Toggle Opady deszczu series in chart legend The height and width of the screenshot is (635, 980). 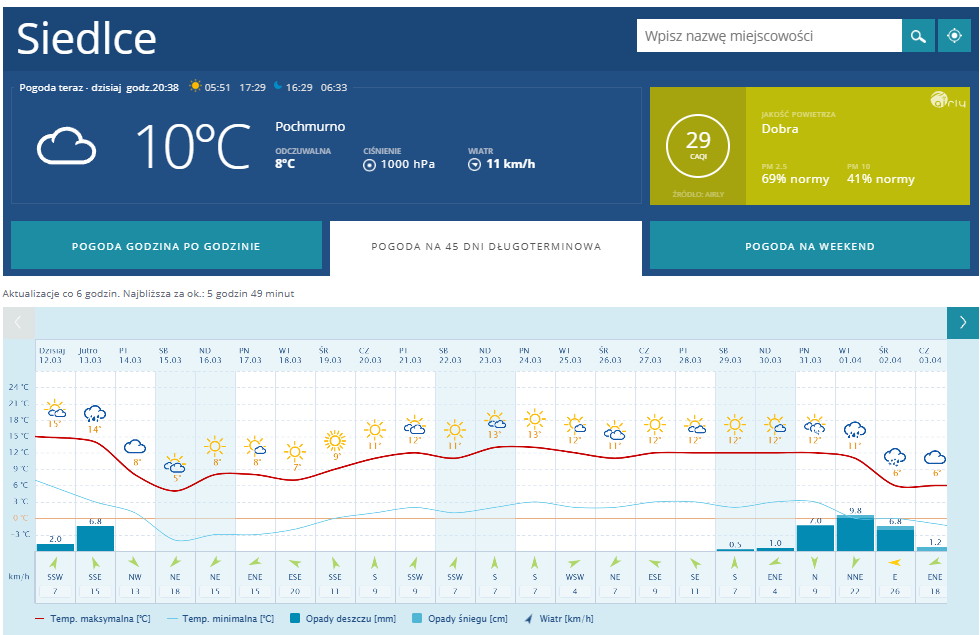click(x=345, y=619)
